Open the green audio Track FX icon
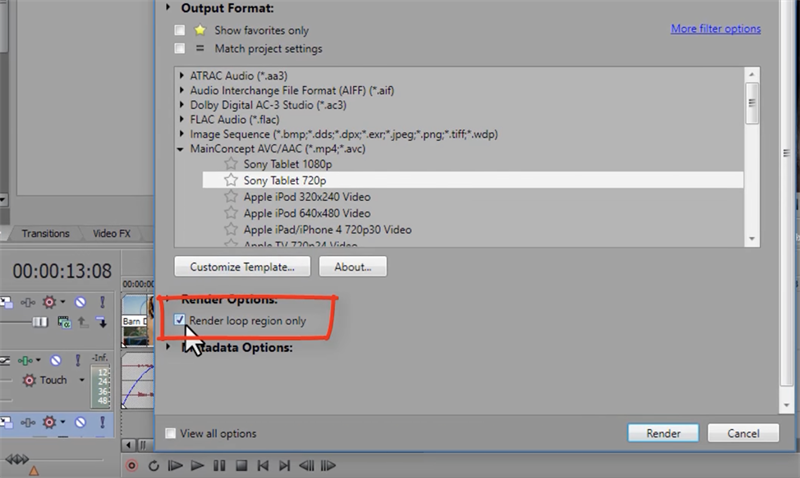The height and width of the screenshot is (478, 800). point(26,361)
